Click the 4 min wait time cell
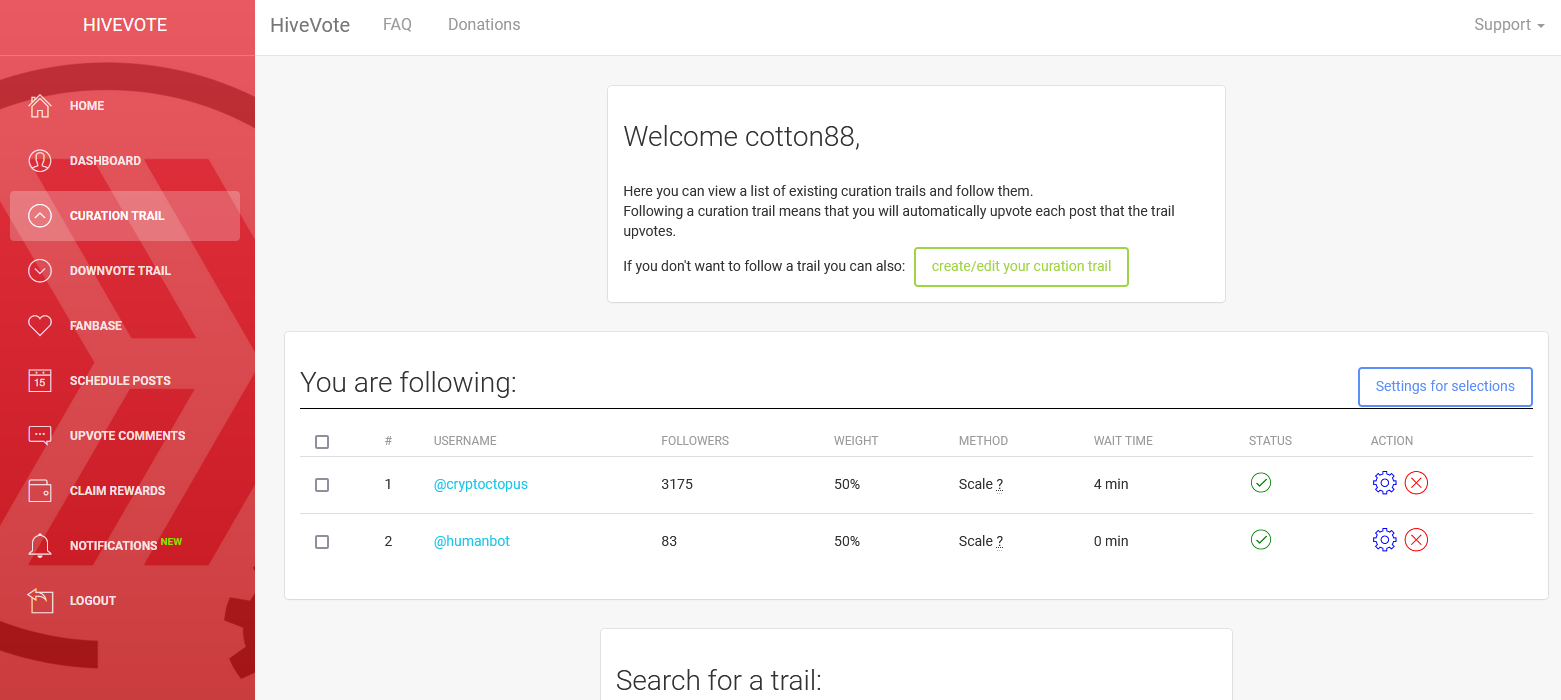This screenshot has height=700, width=1561. [x=1111, y=484]
